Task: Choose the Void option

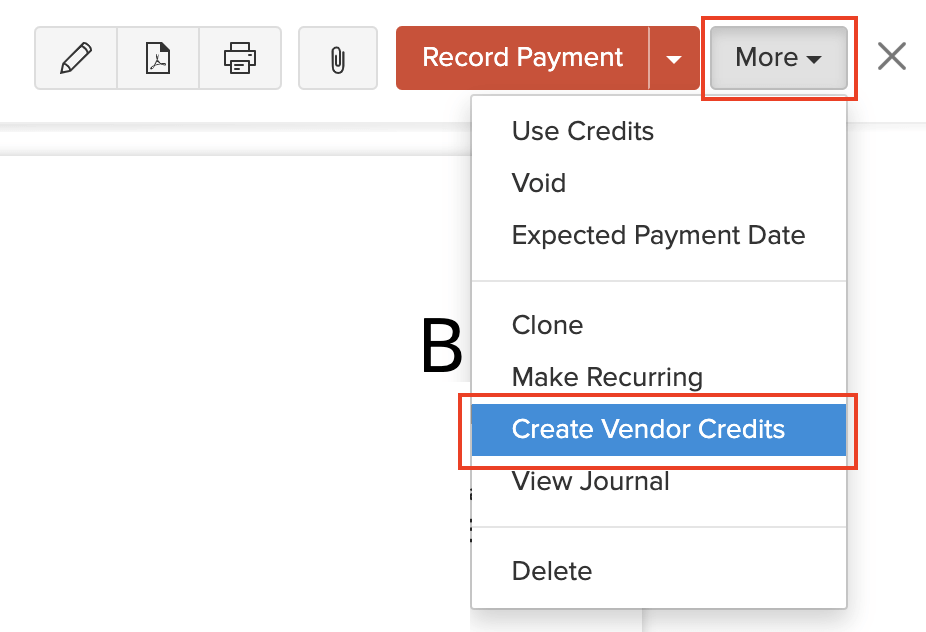Action: (x=539, y=183)
